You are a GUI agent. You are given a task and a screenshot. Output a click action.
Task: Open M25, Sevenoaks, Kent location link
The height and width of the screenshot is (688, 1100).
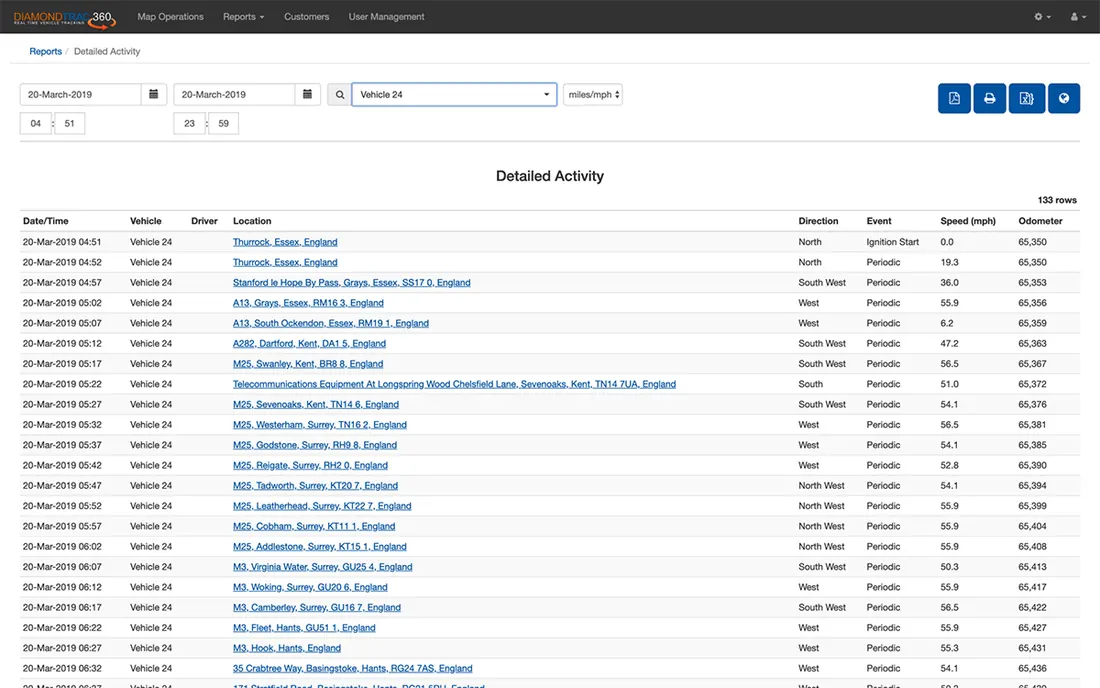316,405
